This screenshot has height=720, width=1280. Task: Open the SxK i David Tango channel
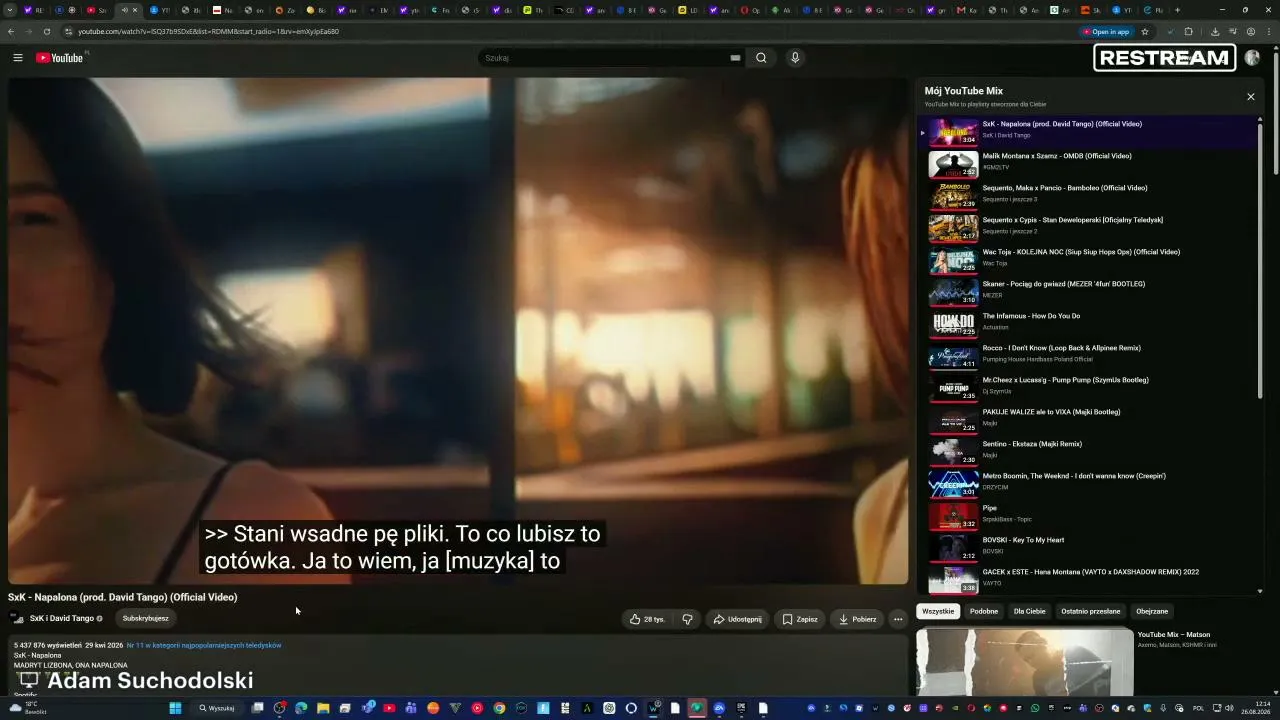62,619
